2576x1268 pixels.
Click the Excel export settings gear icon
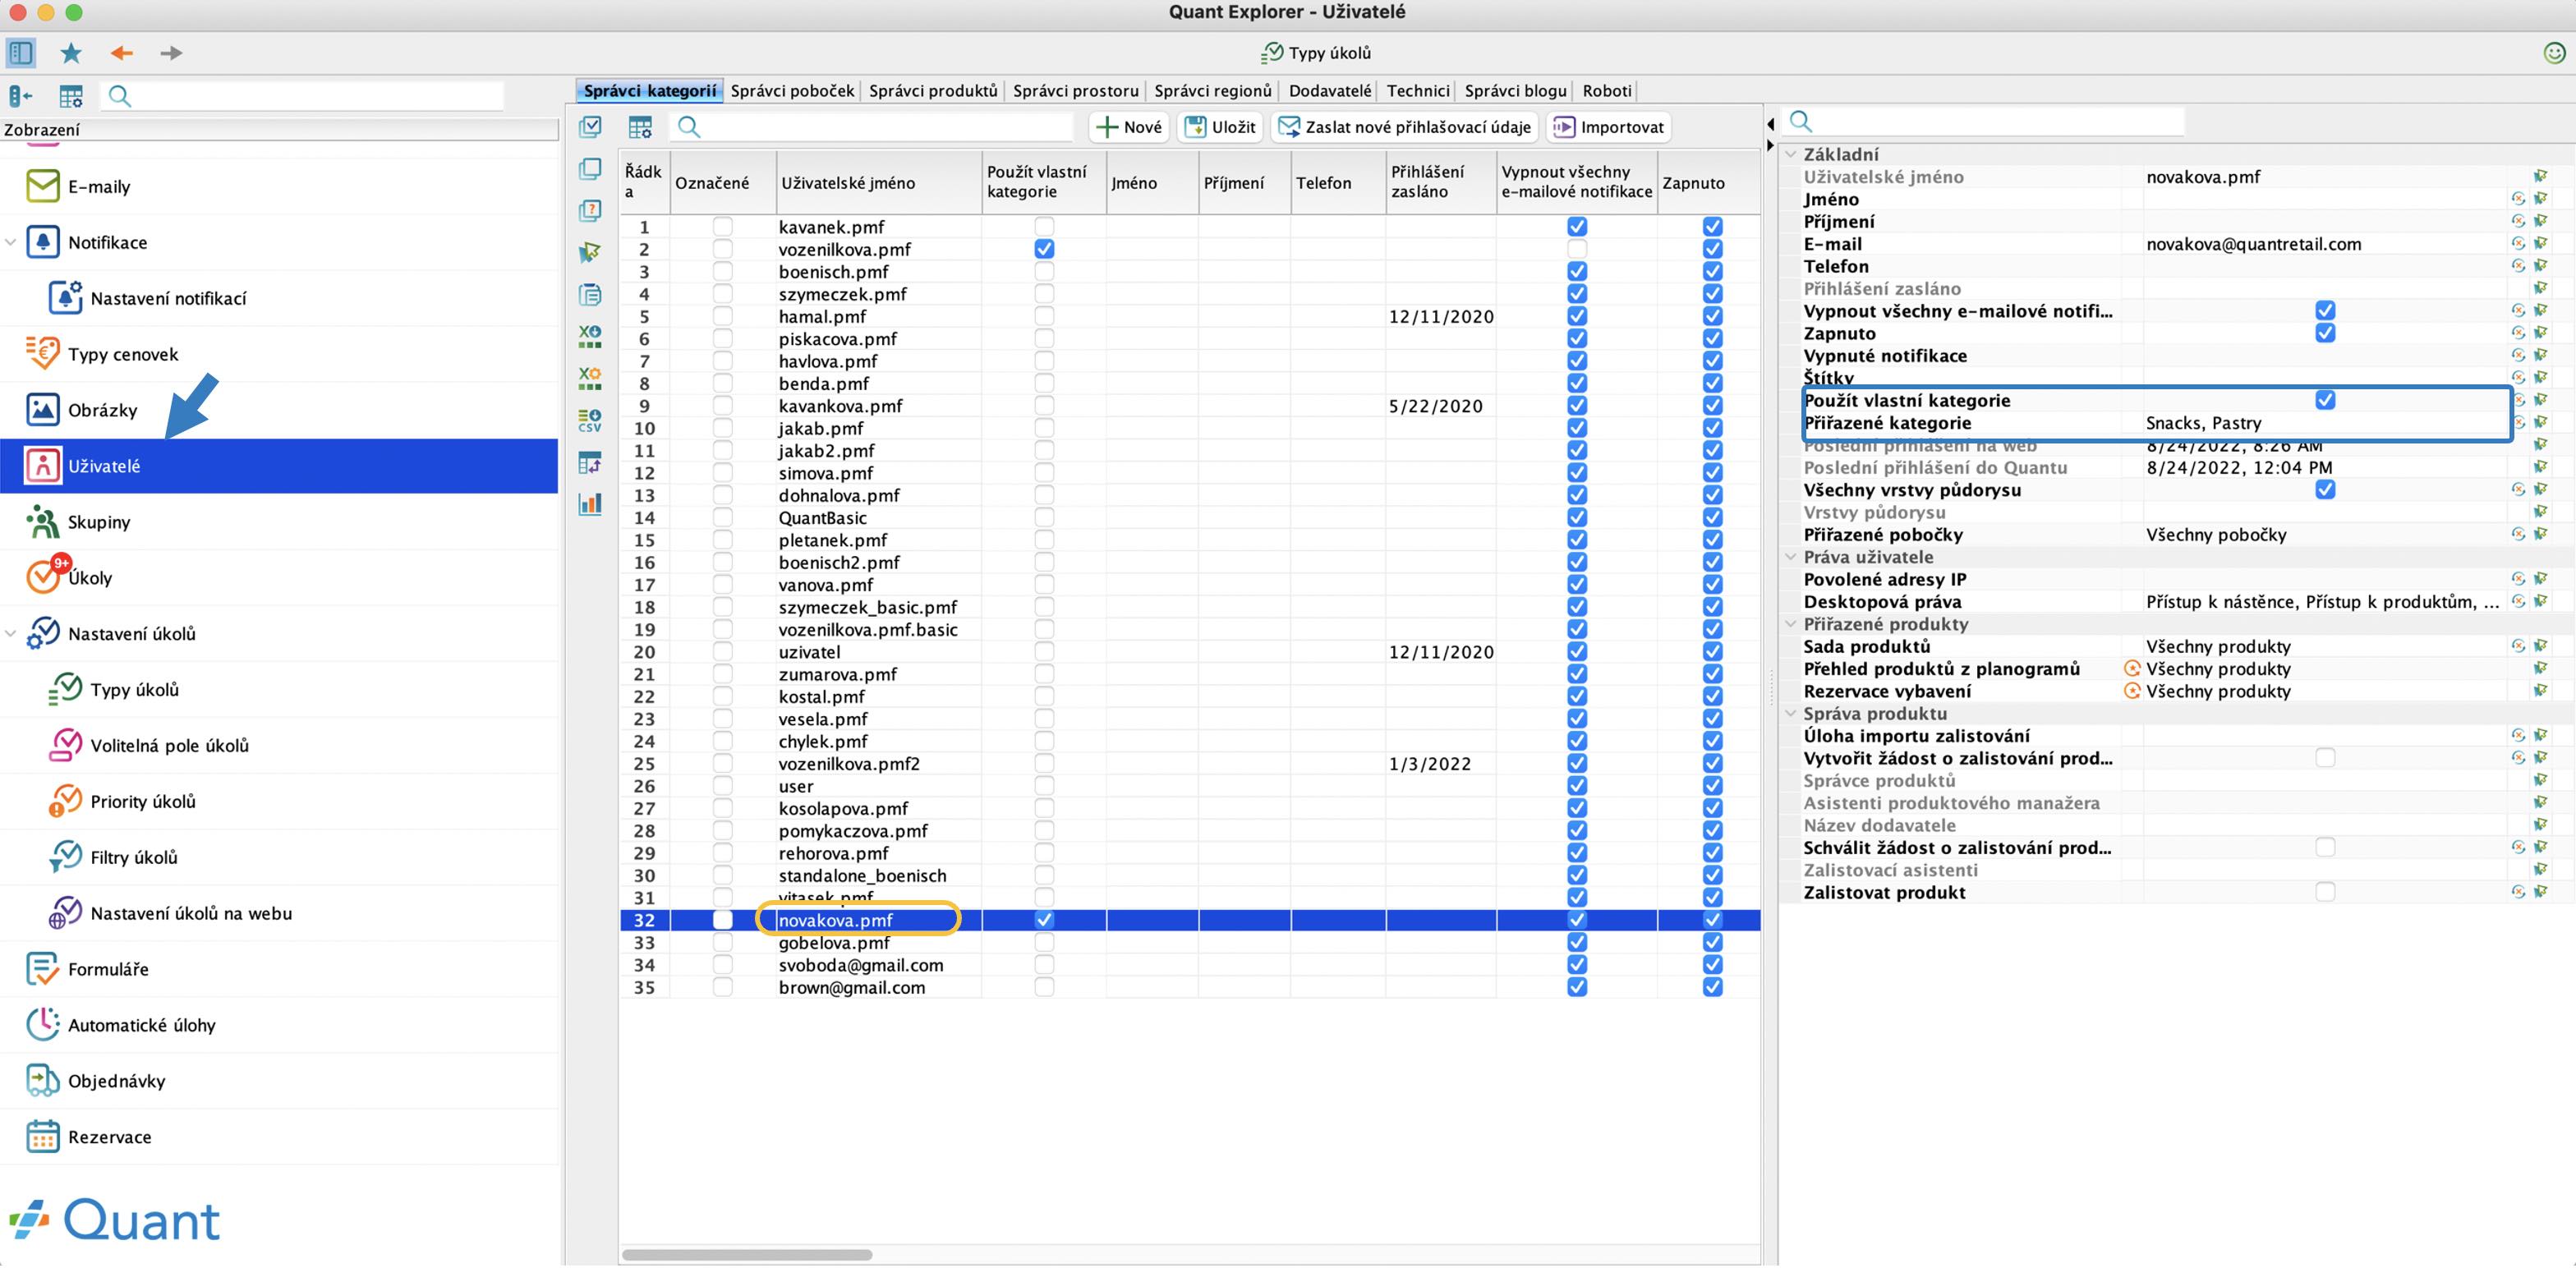591,378
